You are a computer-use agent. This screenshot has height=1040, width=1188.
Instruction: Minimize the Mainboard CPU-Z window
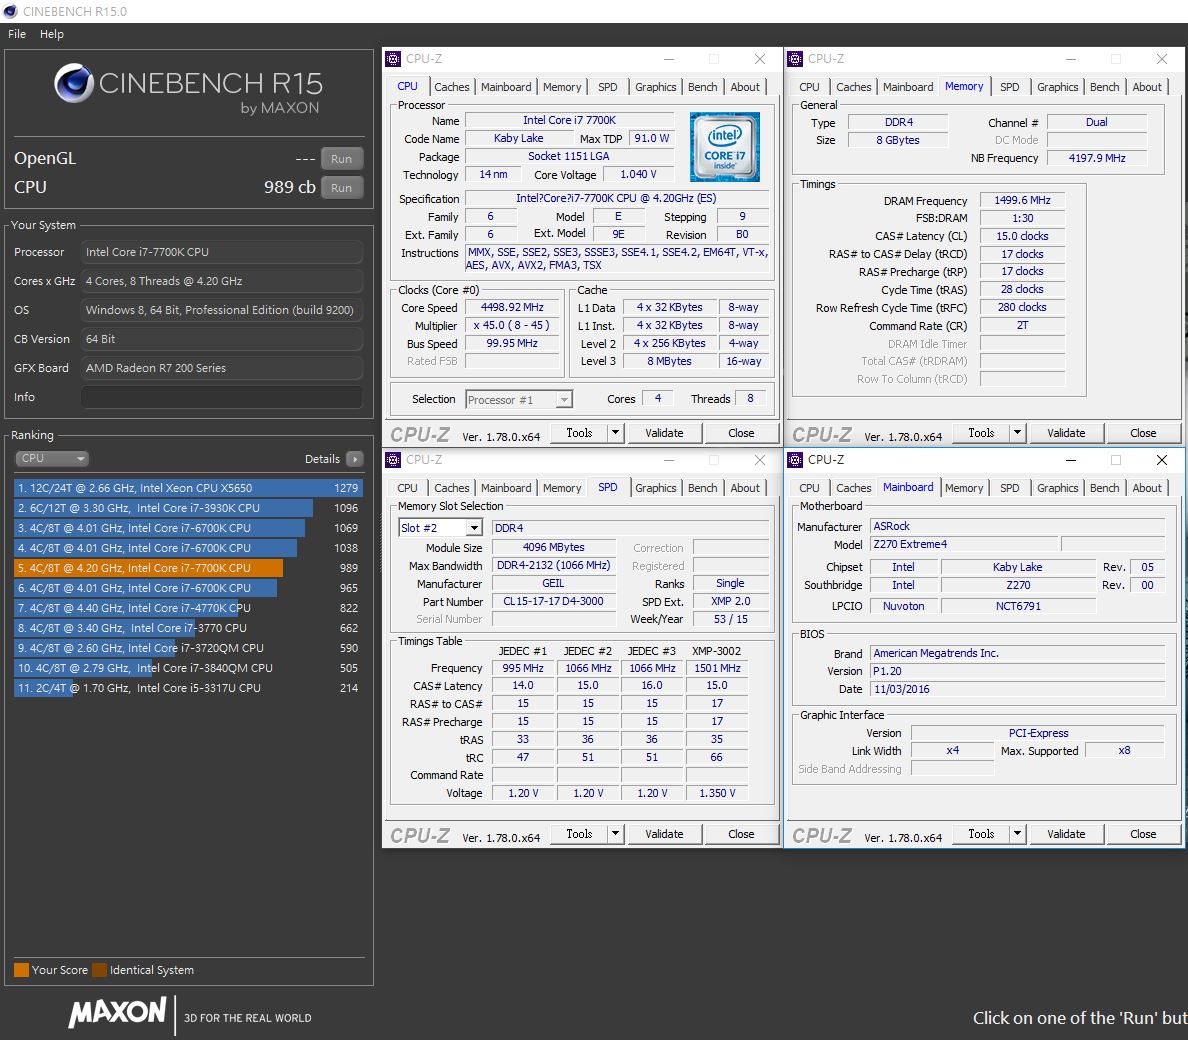coord(1071,460)
